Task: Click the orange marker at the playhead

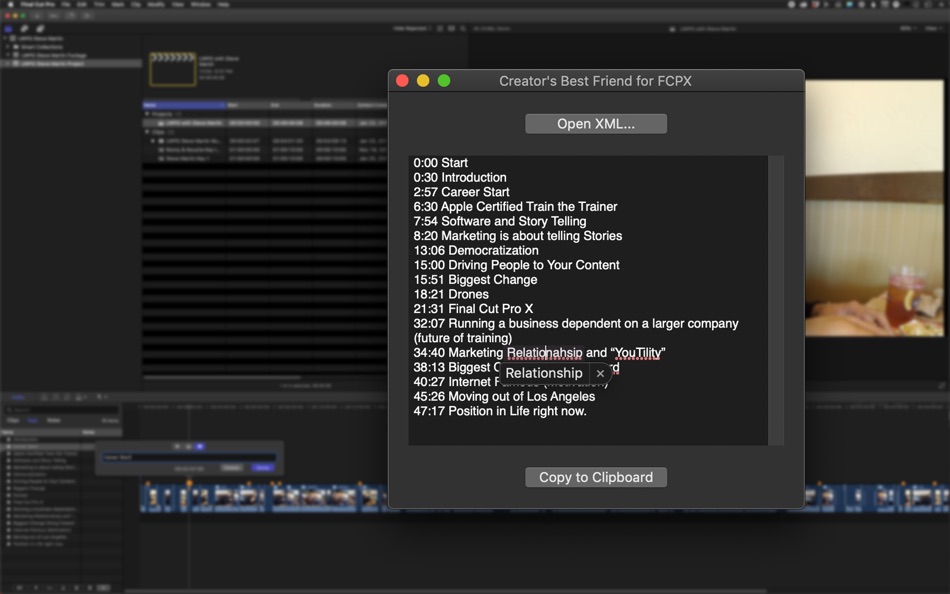Action: click(189, 483)
